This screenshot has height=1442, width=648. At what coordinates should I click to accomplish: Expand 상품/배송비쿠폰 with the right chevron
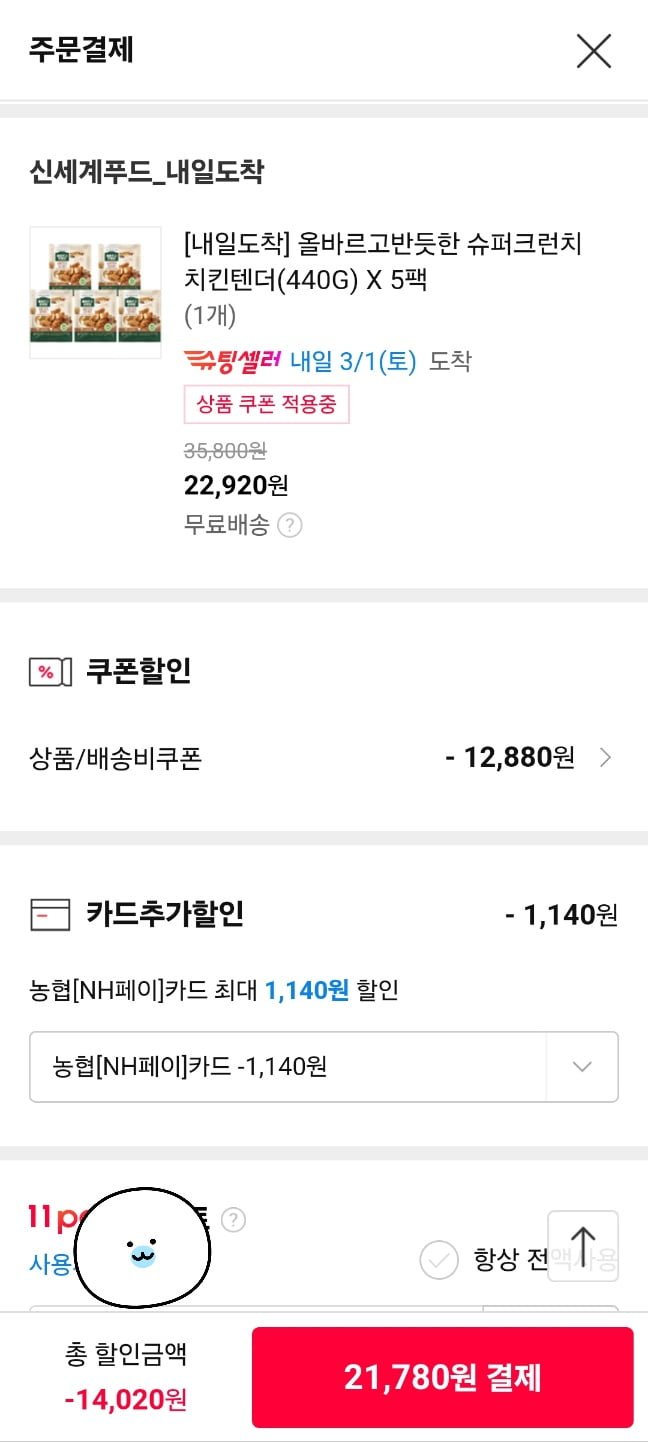605,758
